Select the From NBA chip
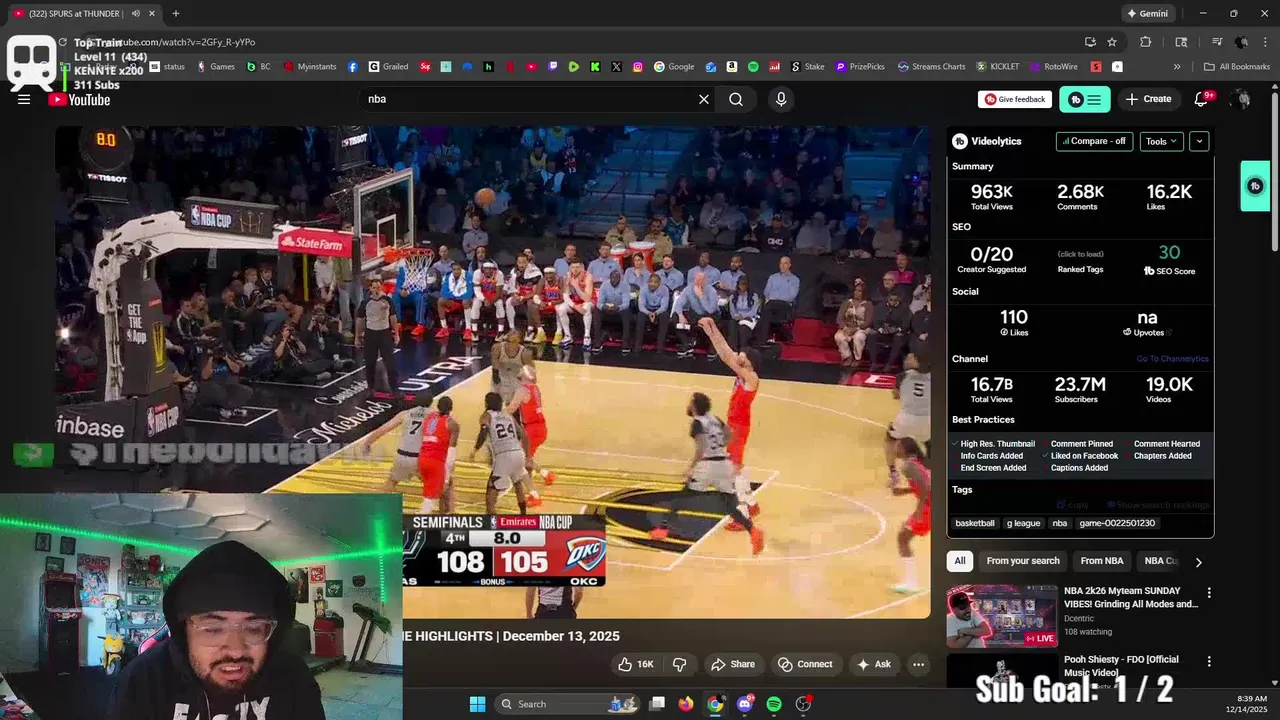Screen dimensions: 1280x720 point(1102,561)
